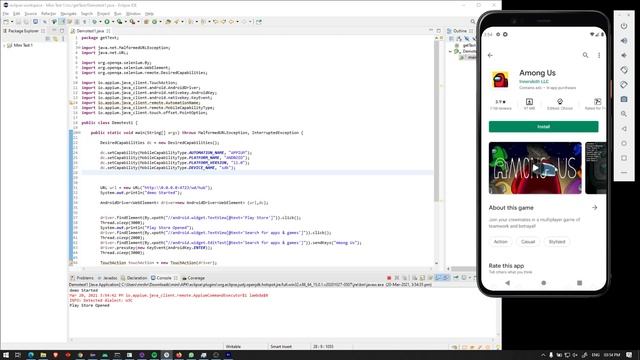The image size is (640, 360).
Task: Click the console text 'Play Store Opened'
Action: pos(89,305)
